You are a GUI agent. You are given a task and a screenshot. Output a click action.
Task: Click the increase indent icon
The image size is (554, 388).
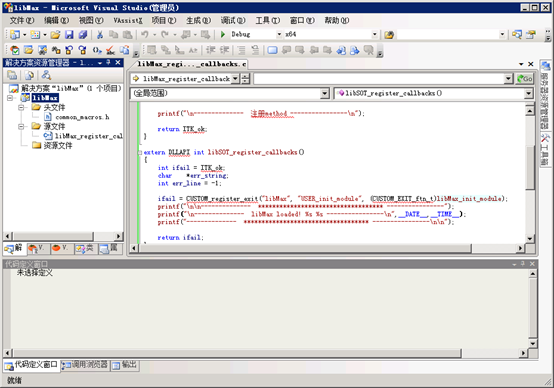(x=224, y=50)
